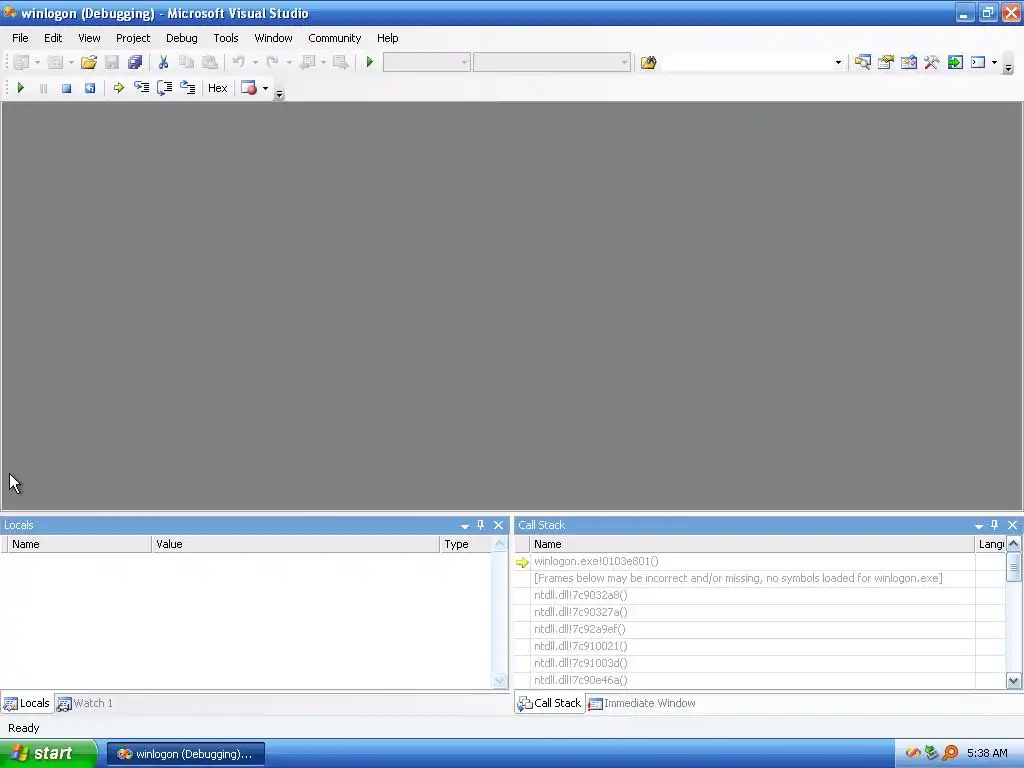Viewport: 1024px width, 768px height.
Task: Open the View menu
Action: 89,38
